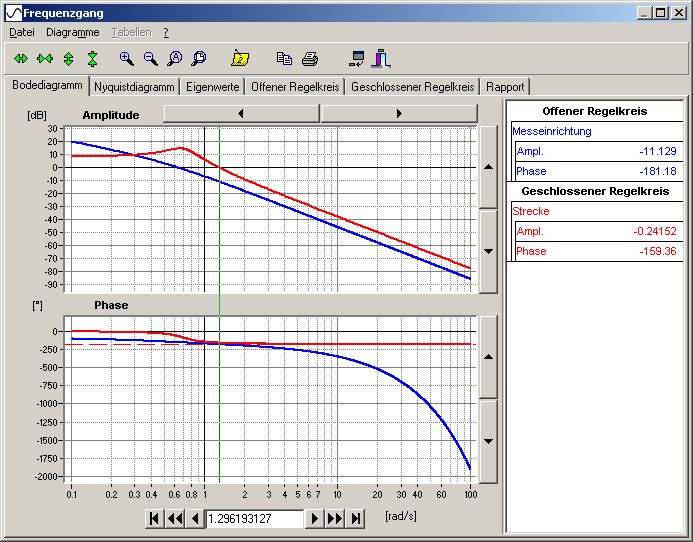Click the [rad/s] unit label

point(400,516)
